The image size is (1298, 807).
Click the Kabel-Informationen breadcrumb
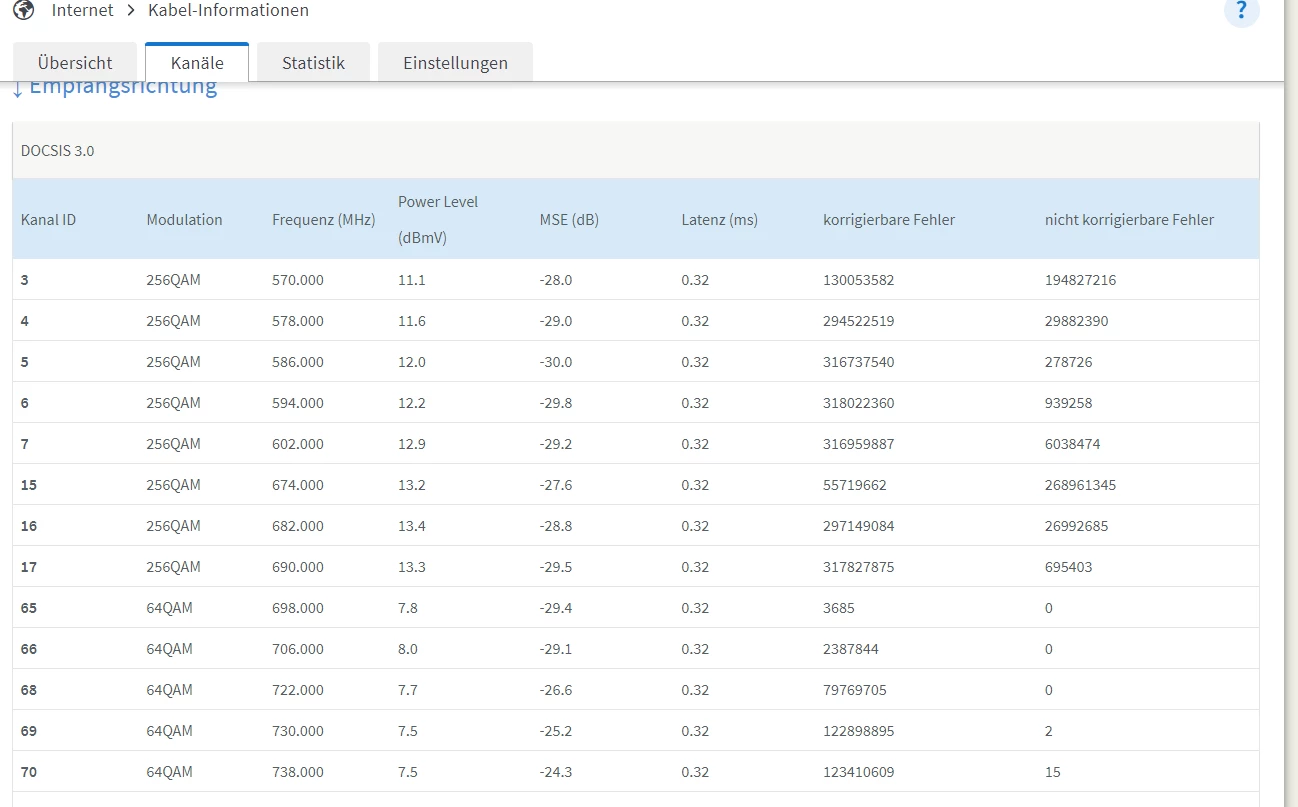click(x=228, y=10)
